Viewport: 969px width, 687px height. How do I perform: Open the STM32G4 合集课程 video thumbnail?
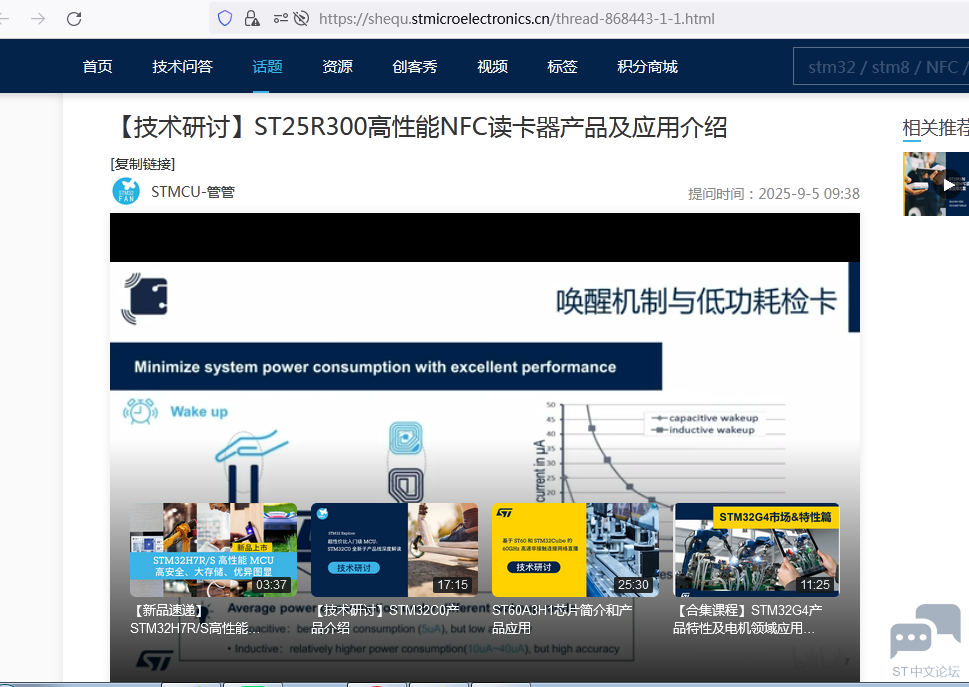pyautogui.click(x=756, y=550)
